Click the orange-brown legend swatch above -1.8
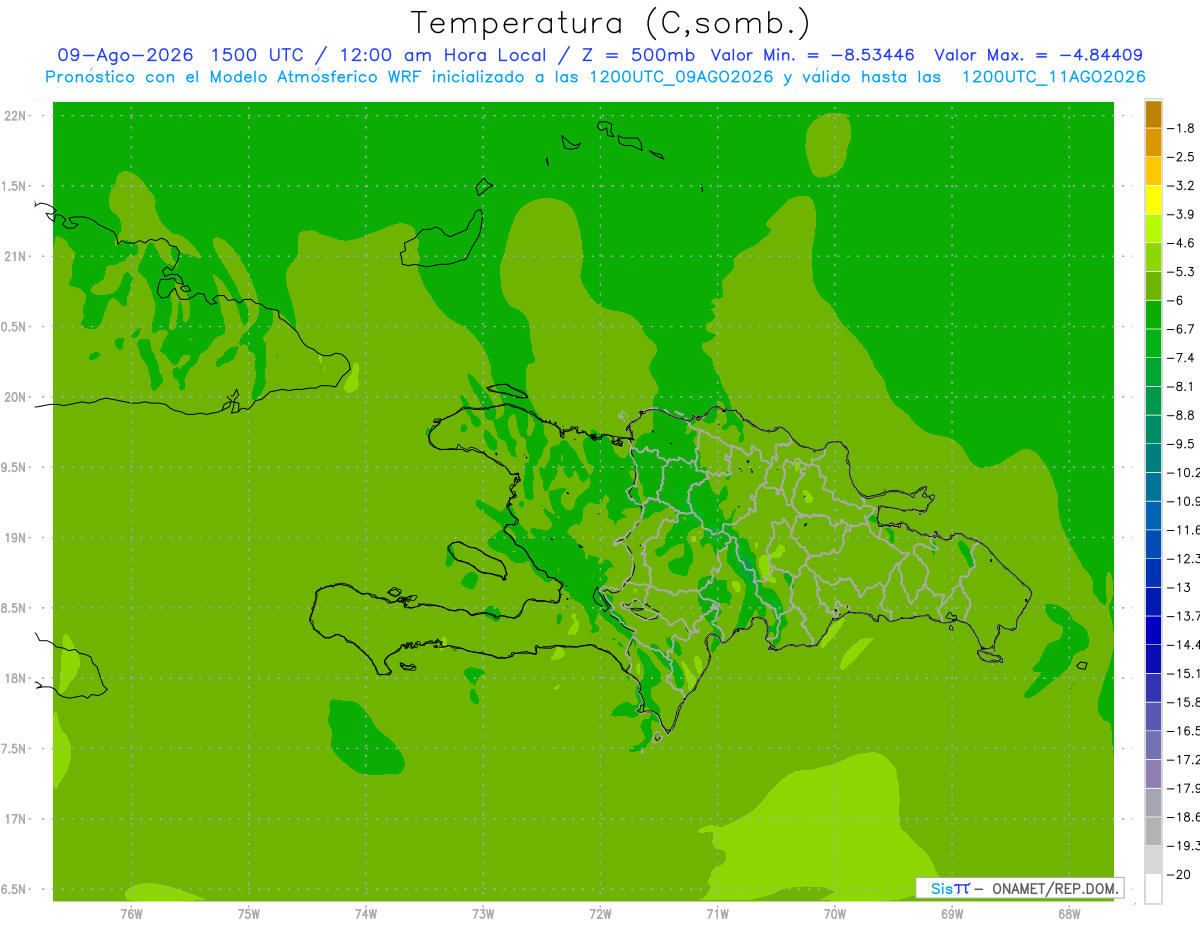The height and width of the screenshot is (927, 1200). (x=1153, y=114)
